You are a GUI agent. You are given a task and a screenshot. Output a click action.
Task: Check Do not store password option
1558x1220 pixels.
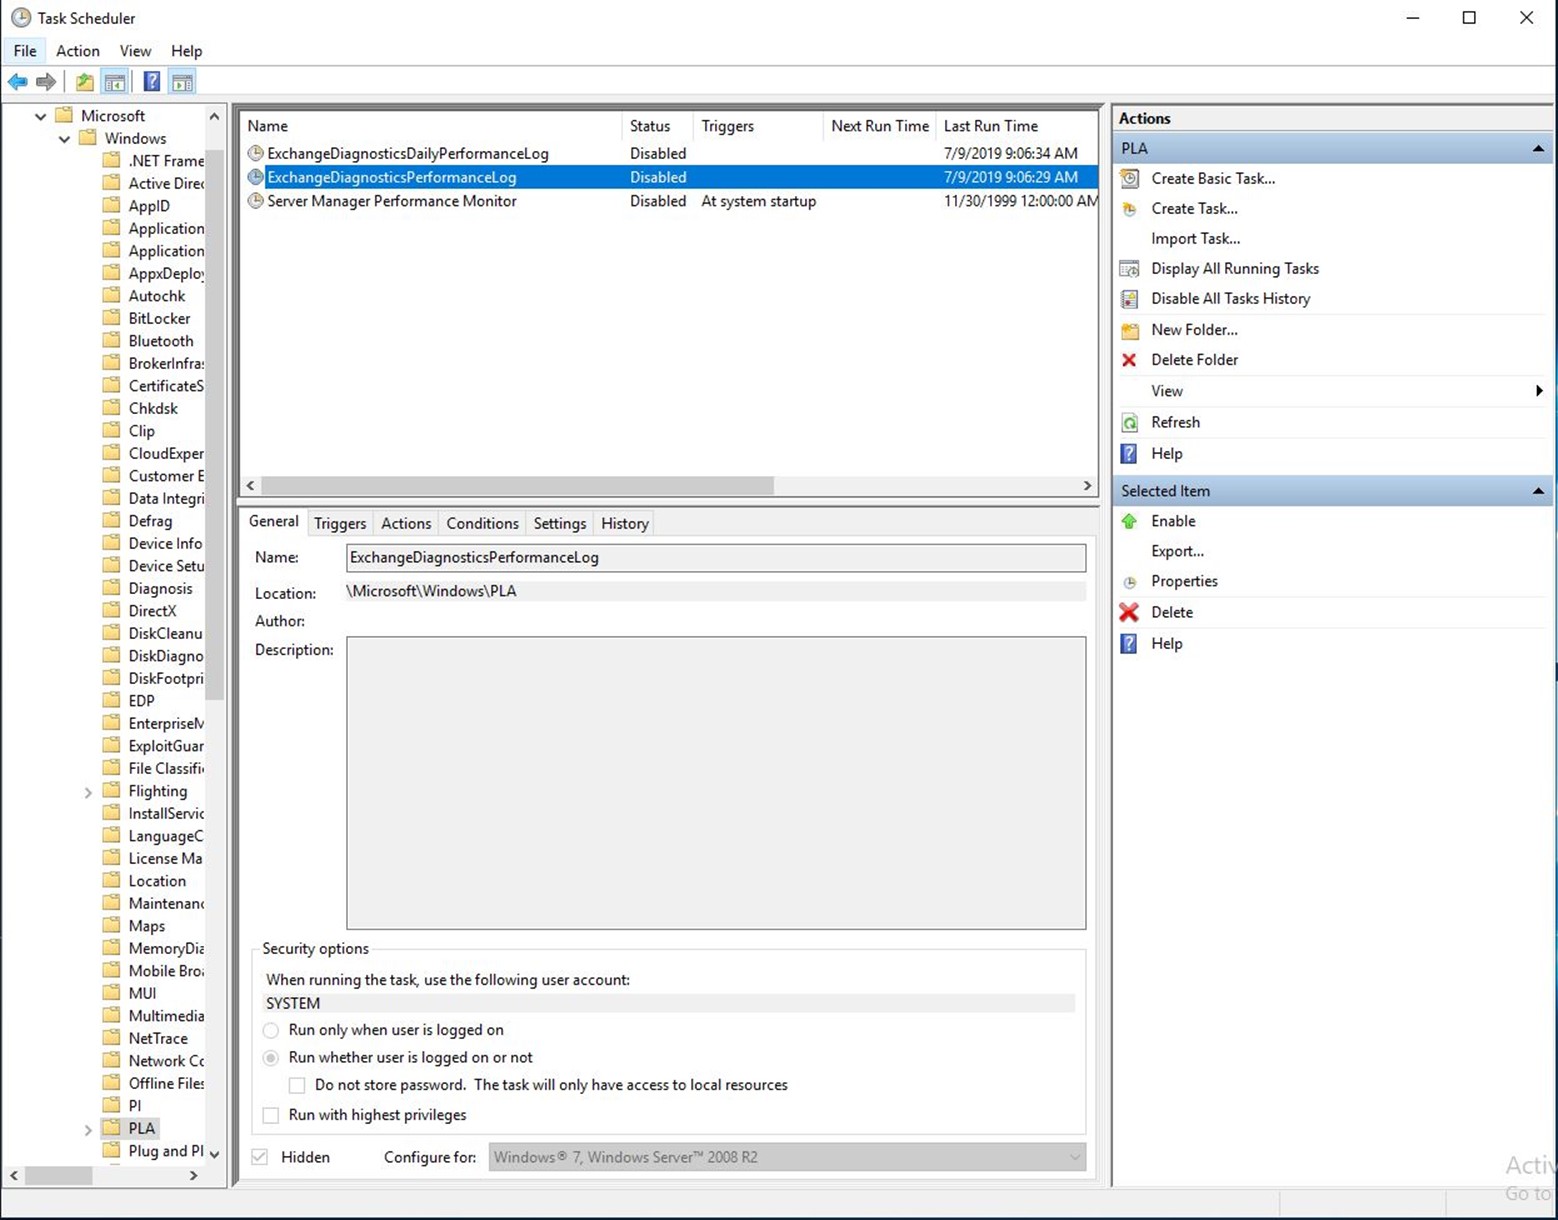tap(297, 1085)
